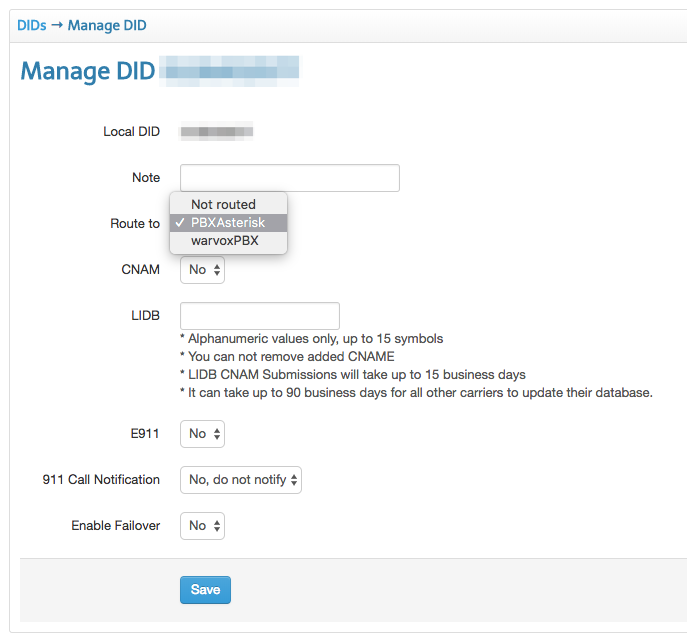Open the 911 Call Notification dropdown
This screenshot has height=634, width=687.
tap(240, 480)
